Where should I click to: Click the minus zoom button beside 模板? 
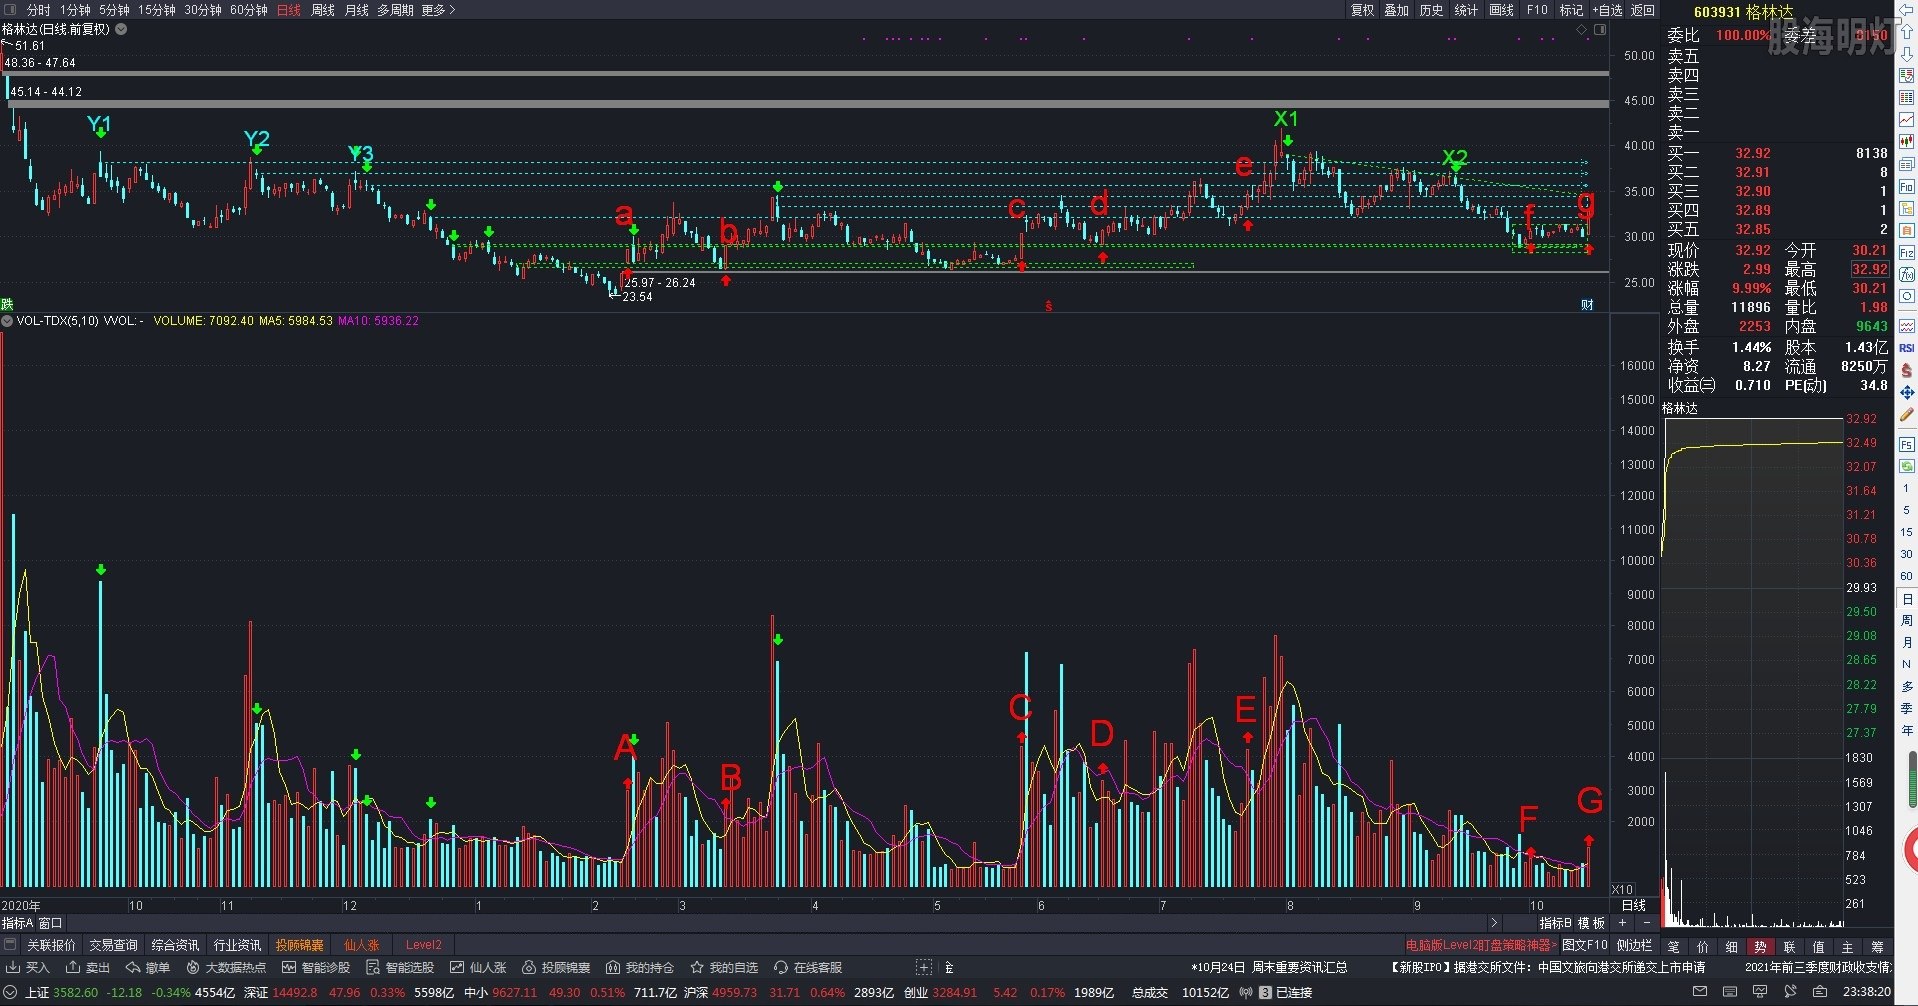(1647, 923)
